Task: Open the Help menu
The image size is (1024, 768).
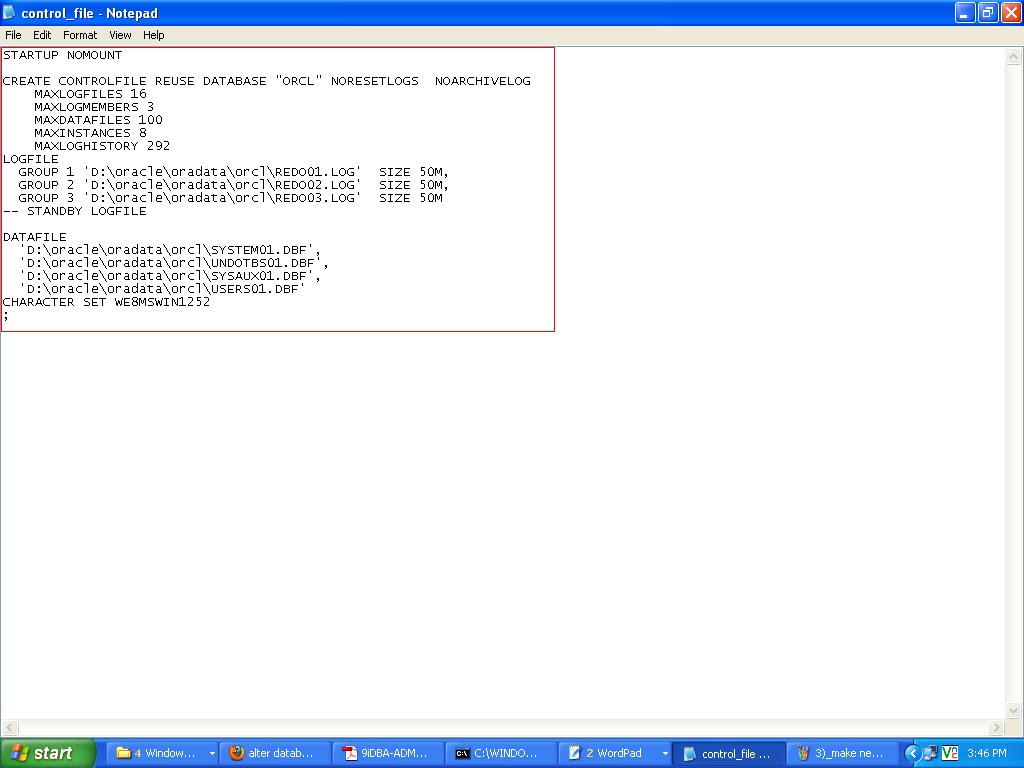Action: (x=153, y=34)
